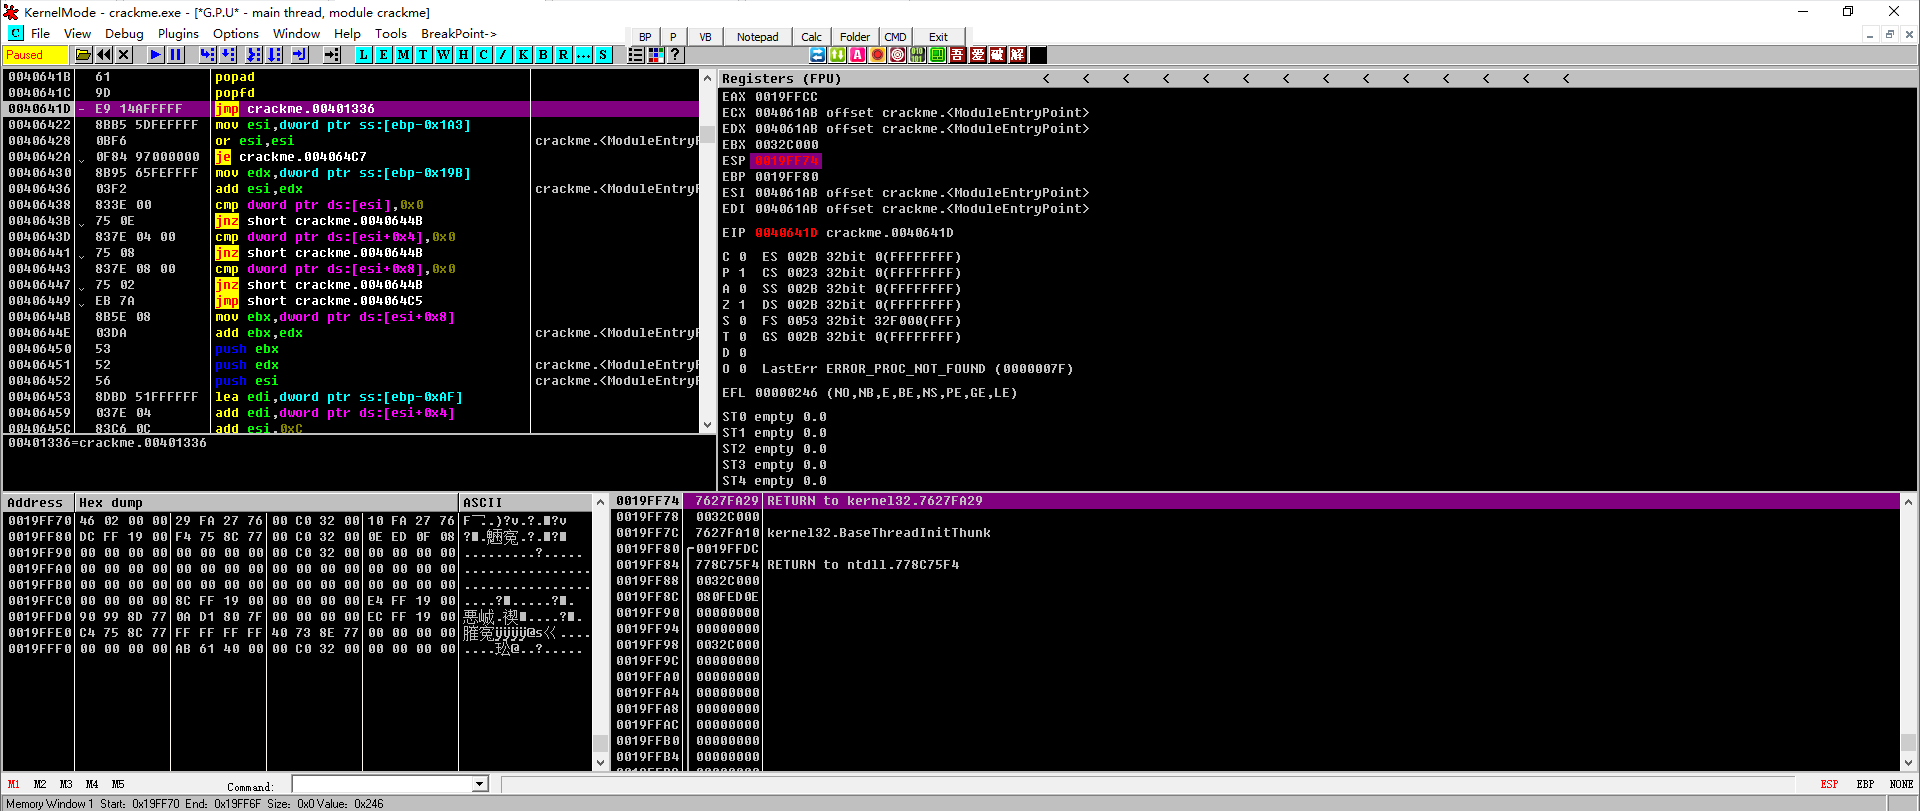Click the Trace over toolbar icon

tap(274, 55)
